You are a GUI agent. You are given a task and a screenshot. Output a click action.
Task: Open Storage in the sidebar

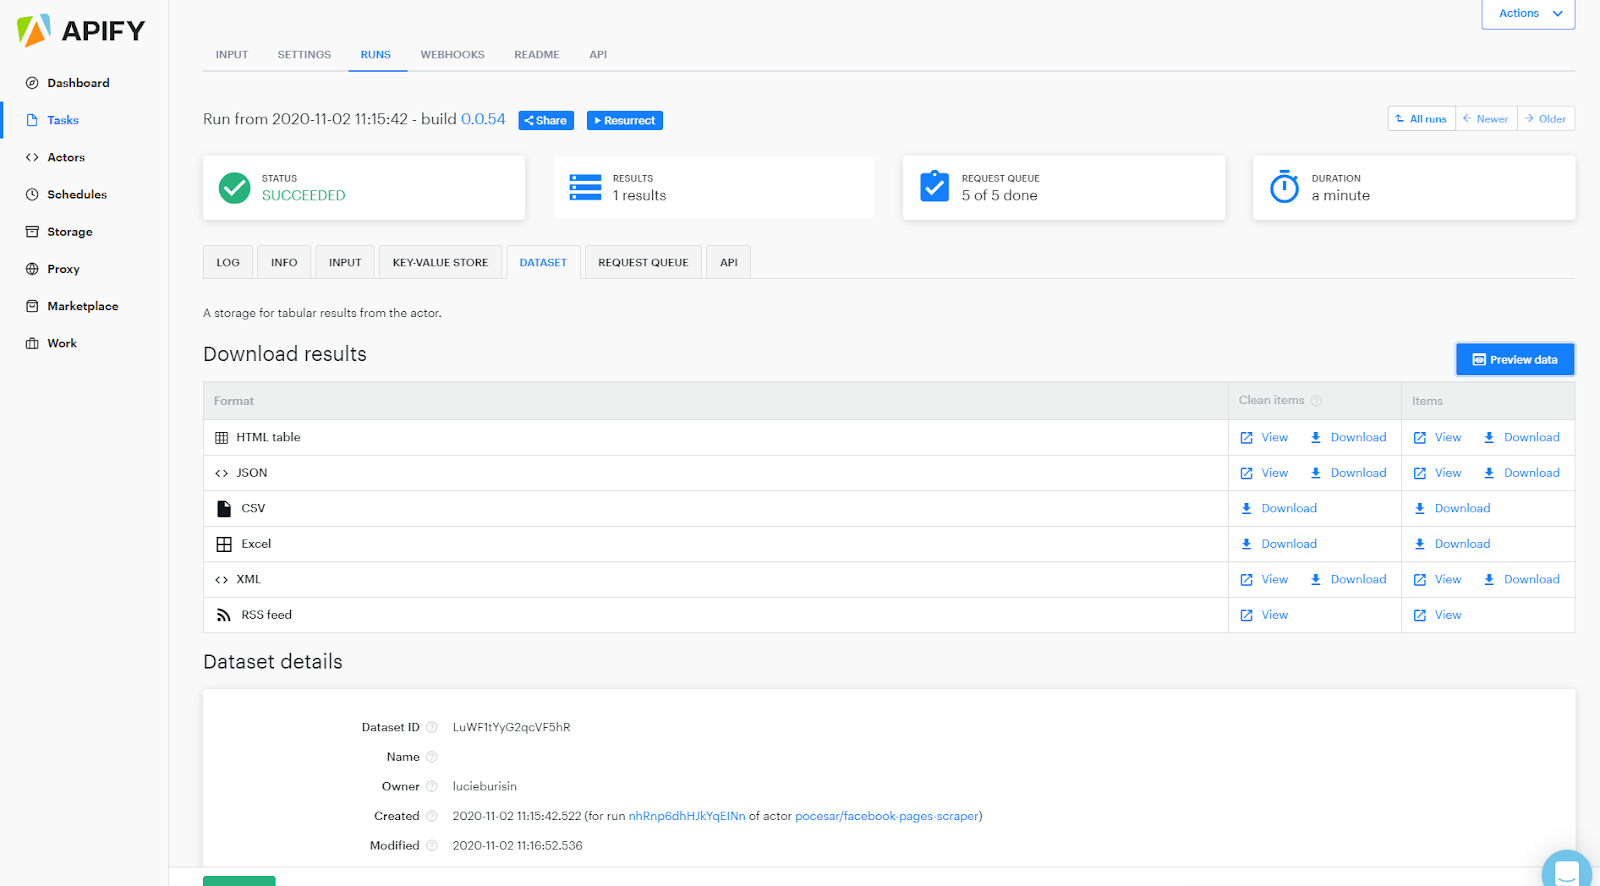coord(70,231)
